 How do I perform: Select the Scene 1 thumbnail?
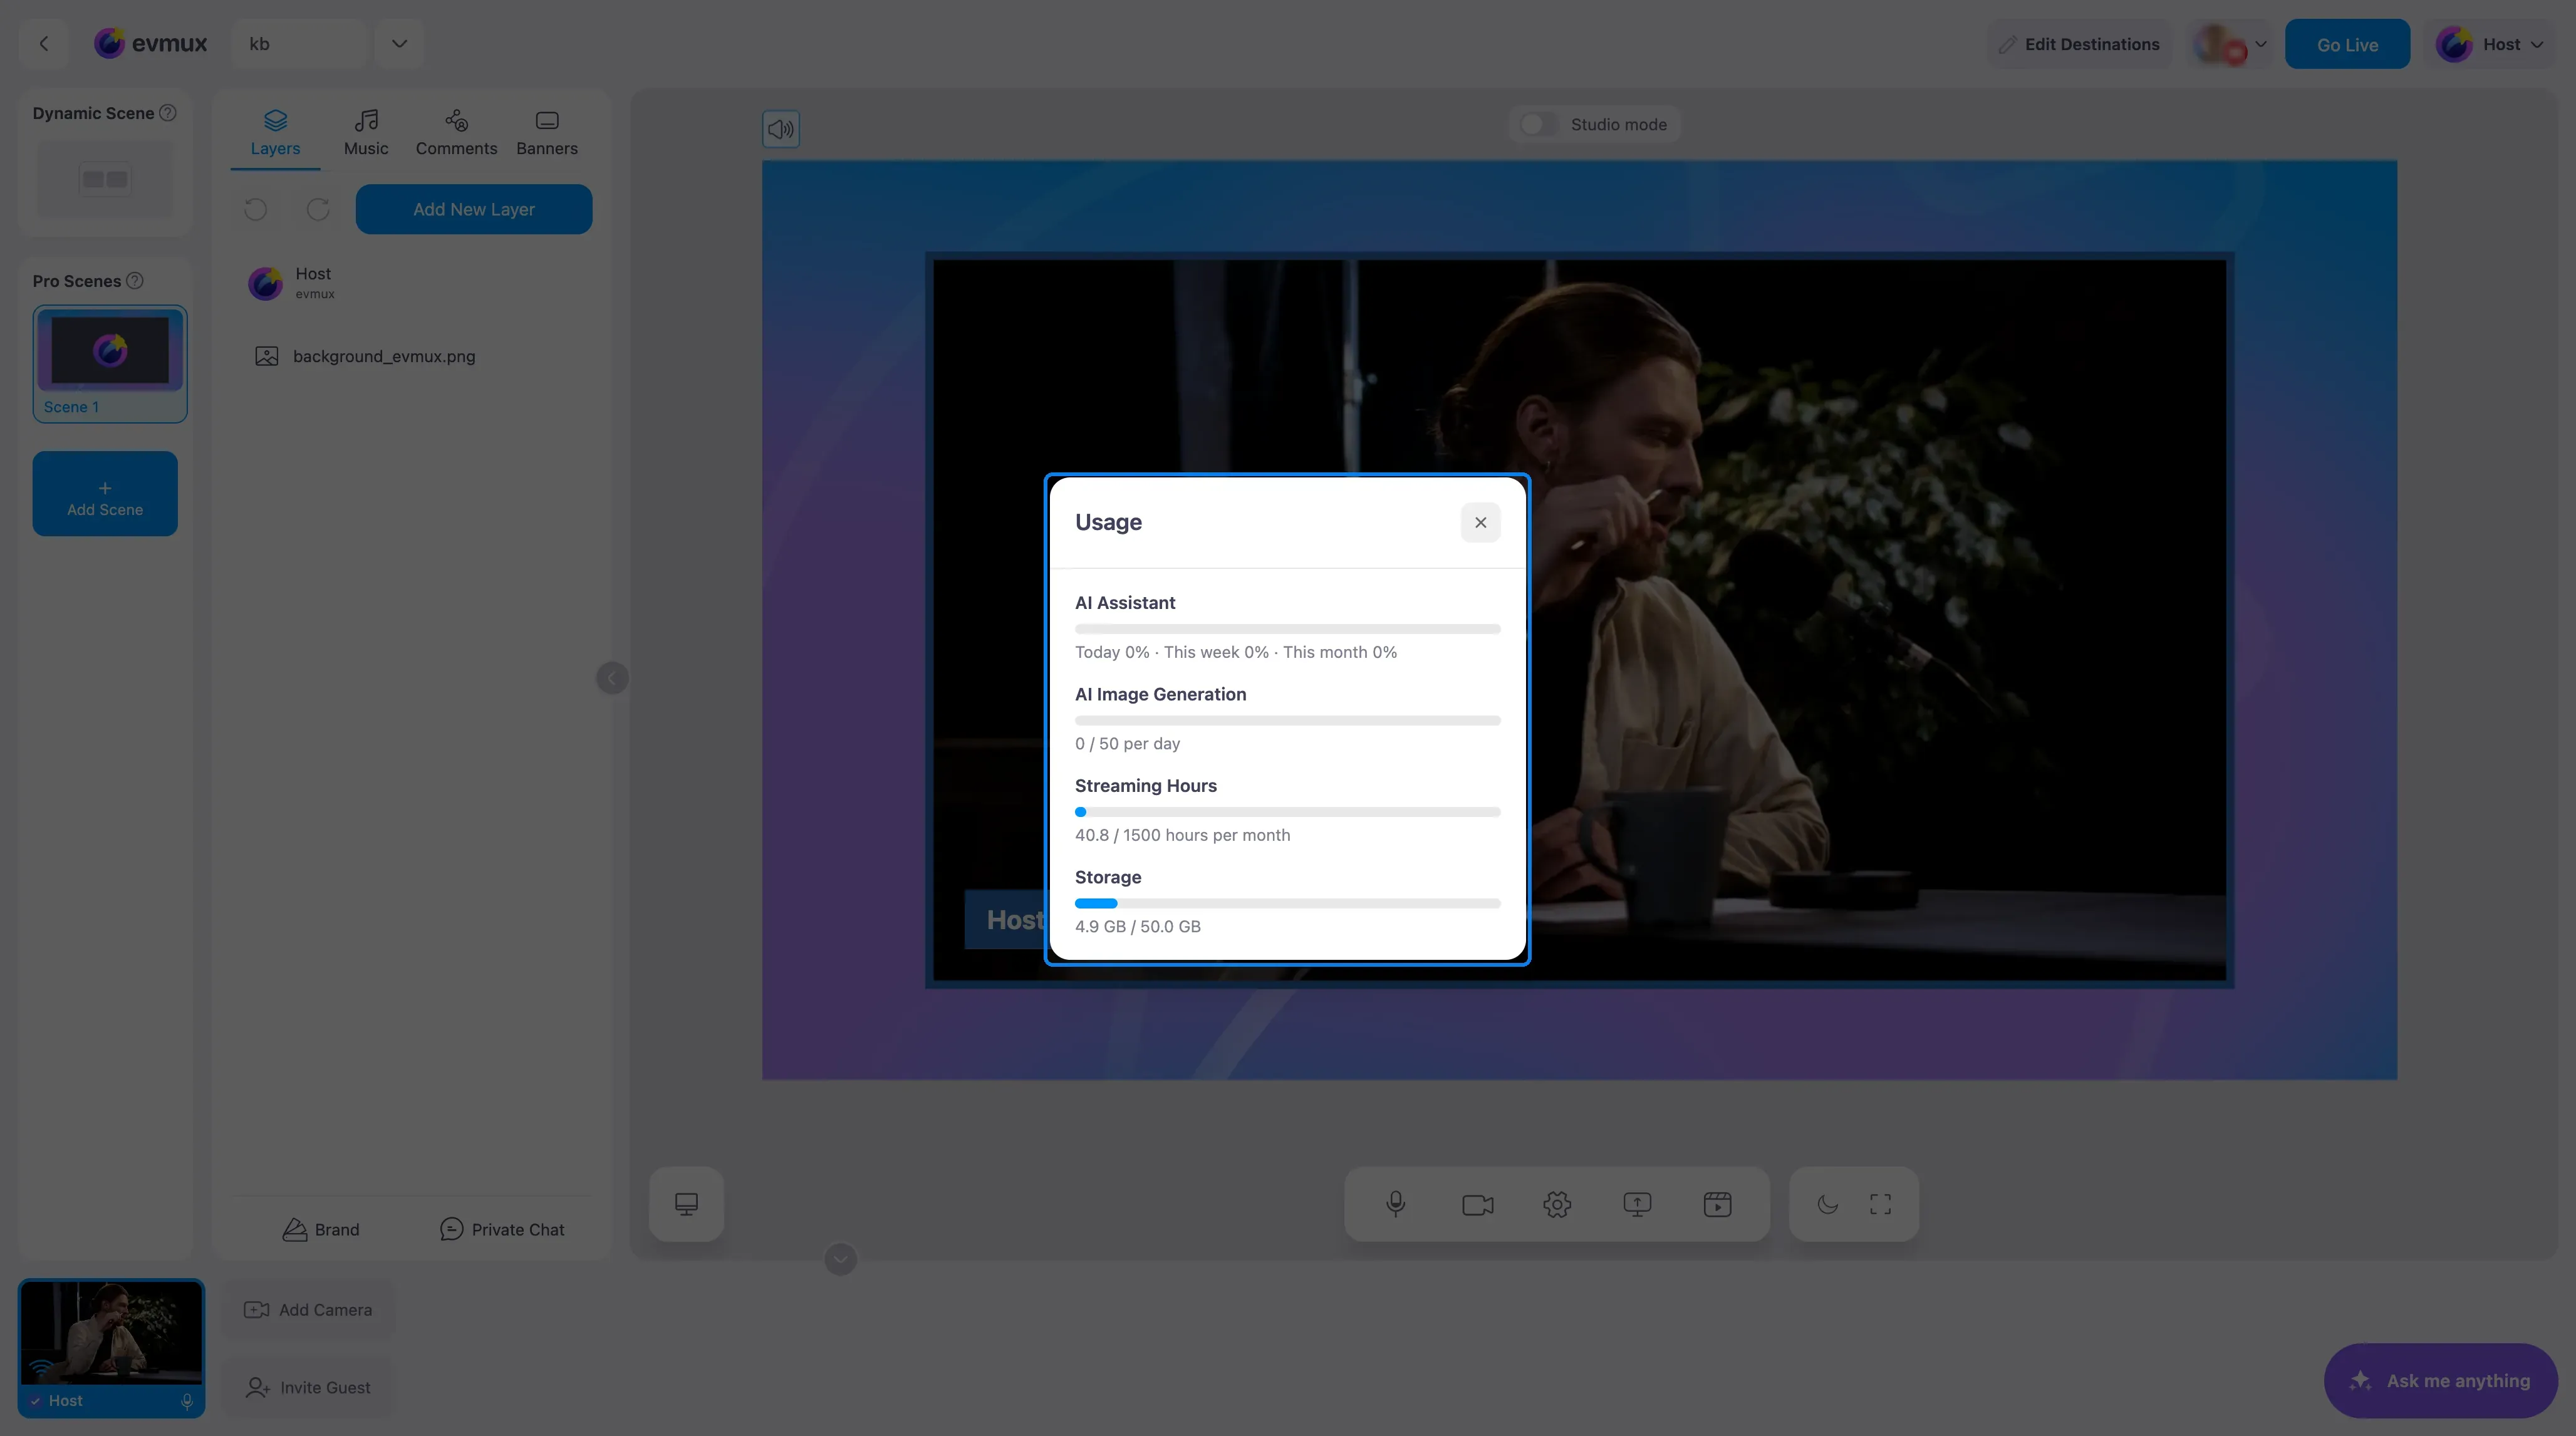[x=110, y=363]
